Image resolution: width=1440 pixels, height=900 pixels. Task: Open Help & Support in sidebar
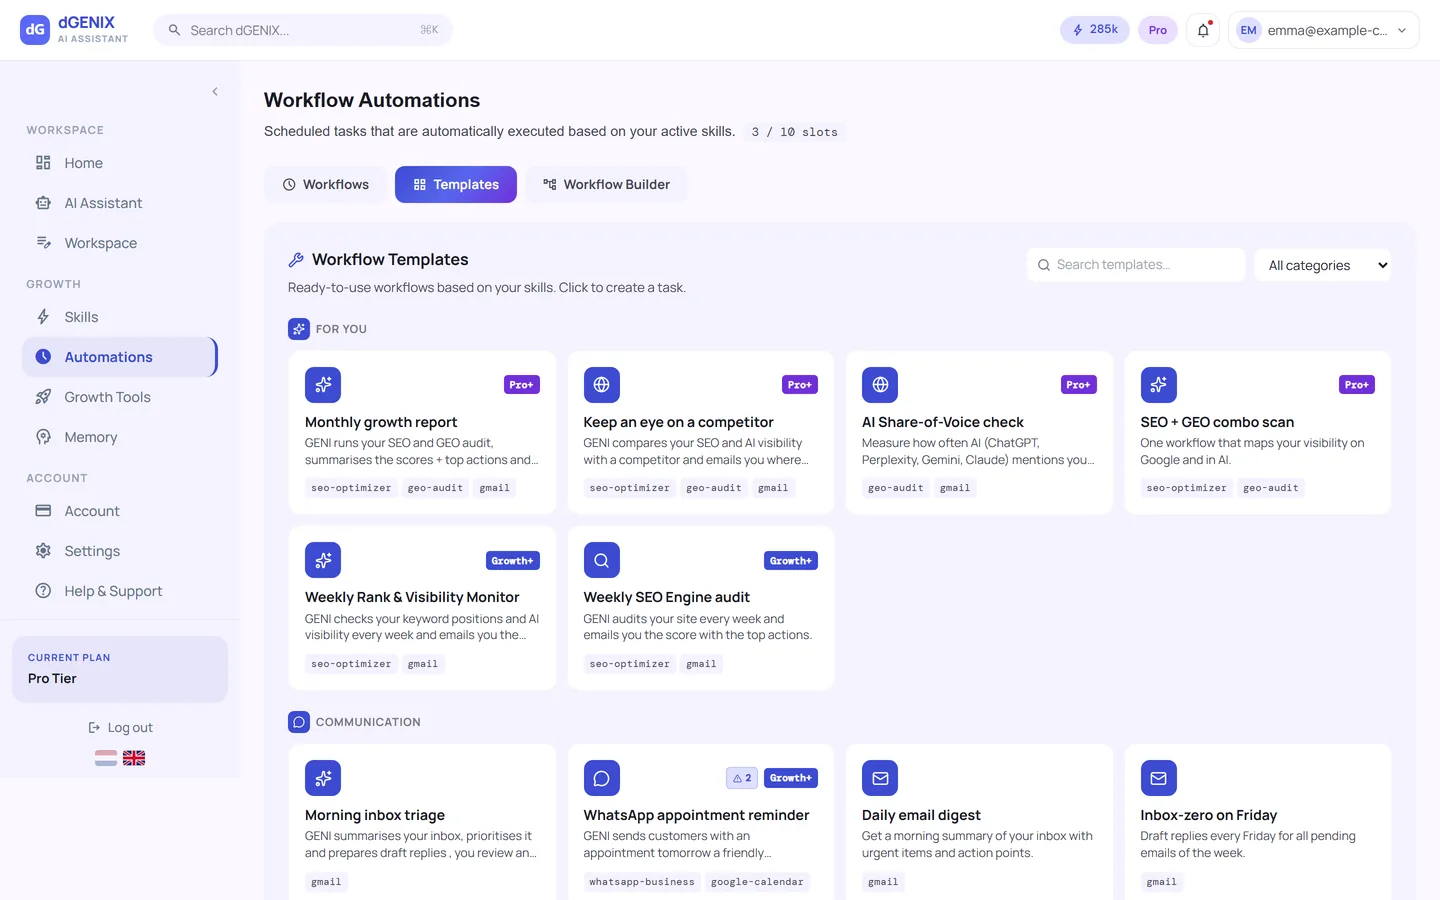[119, 591]
